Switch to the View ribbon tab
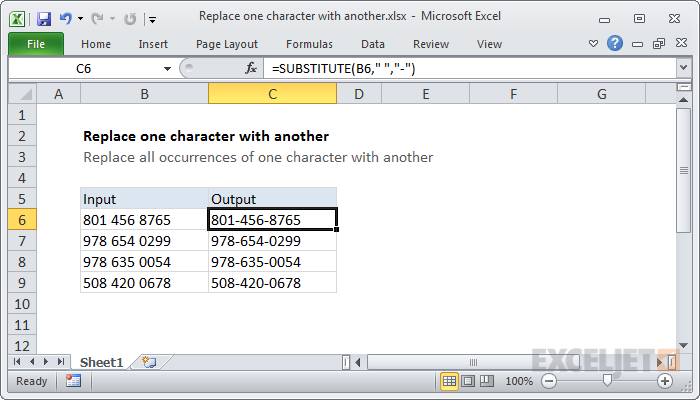Viewport: 700px width, 400px height. tap(489, 44)
